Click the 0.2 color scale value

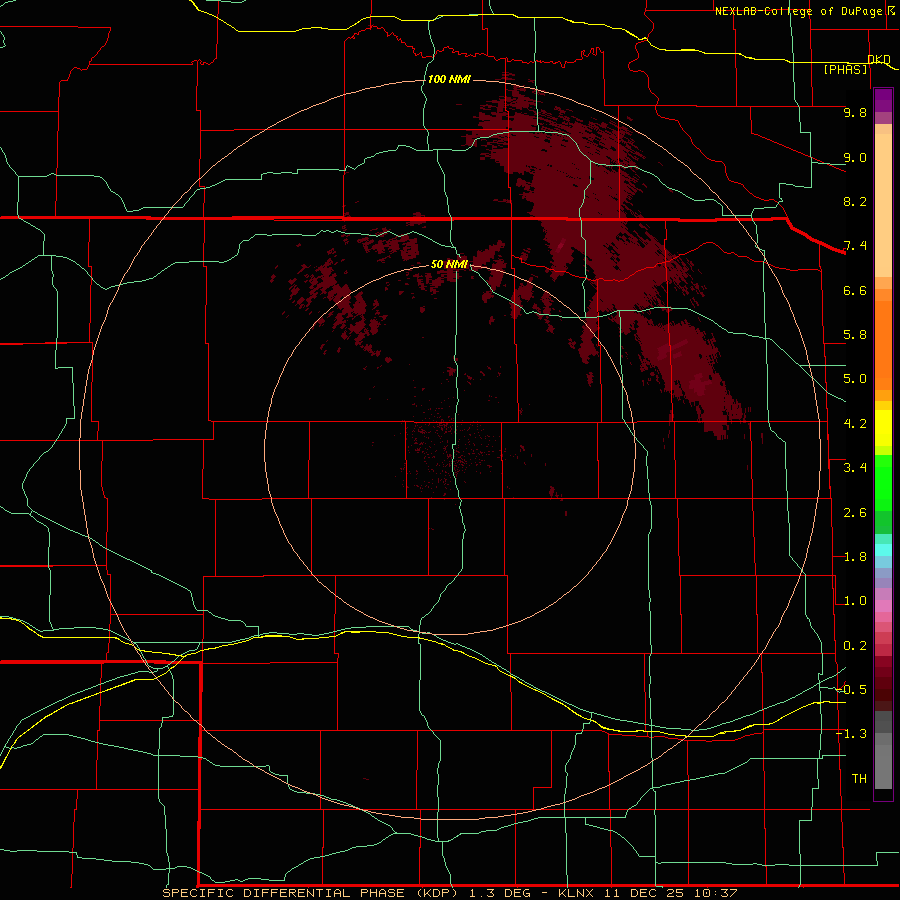pyautogui.click(x=855, y=646)
